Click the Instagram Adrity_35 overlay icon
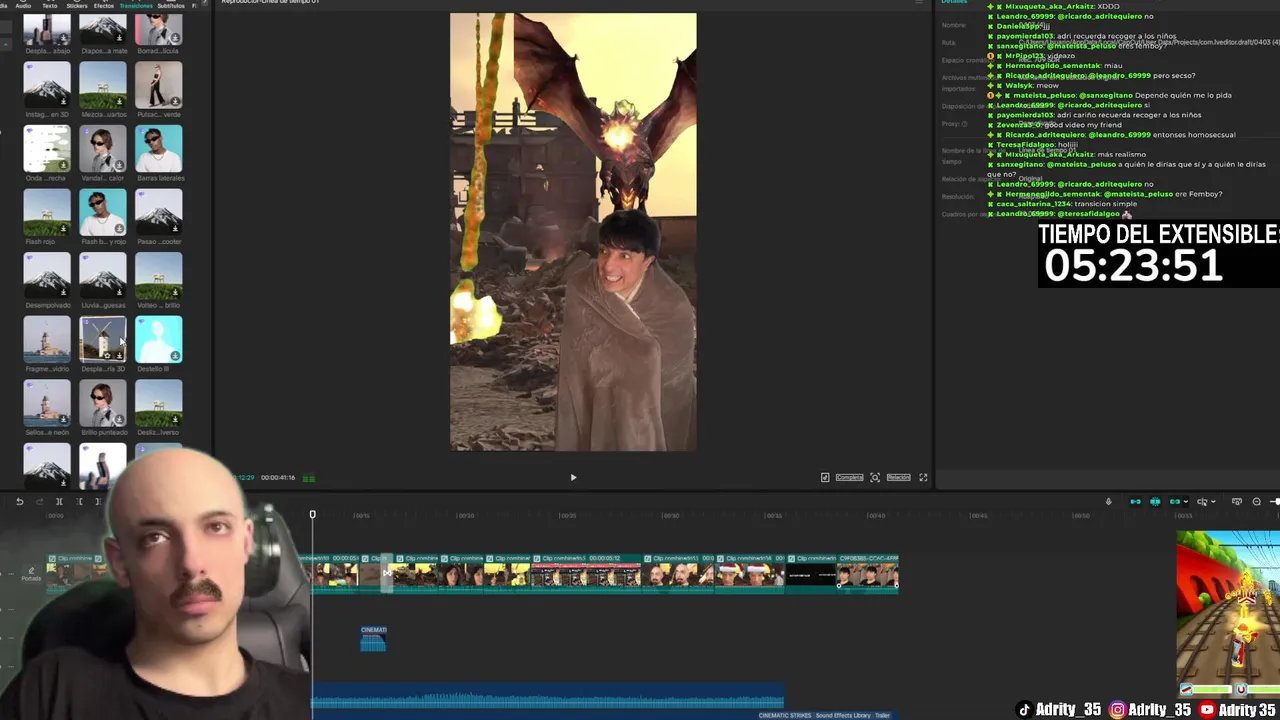This screenshot has height=720, width=1280. 1118,710
